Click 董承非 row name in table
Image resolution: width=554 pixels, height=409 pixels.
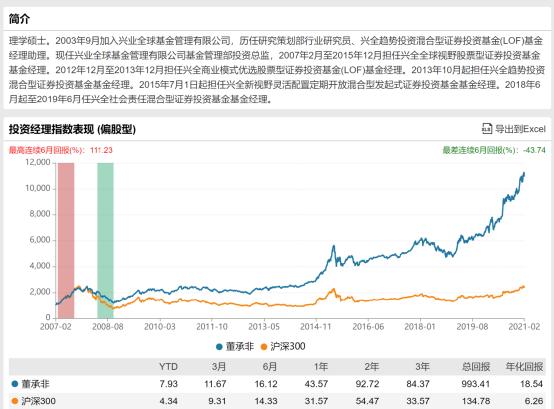(35, 384)
